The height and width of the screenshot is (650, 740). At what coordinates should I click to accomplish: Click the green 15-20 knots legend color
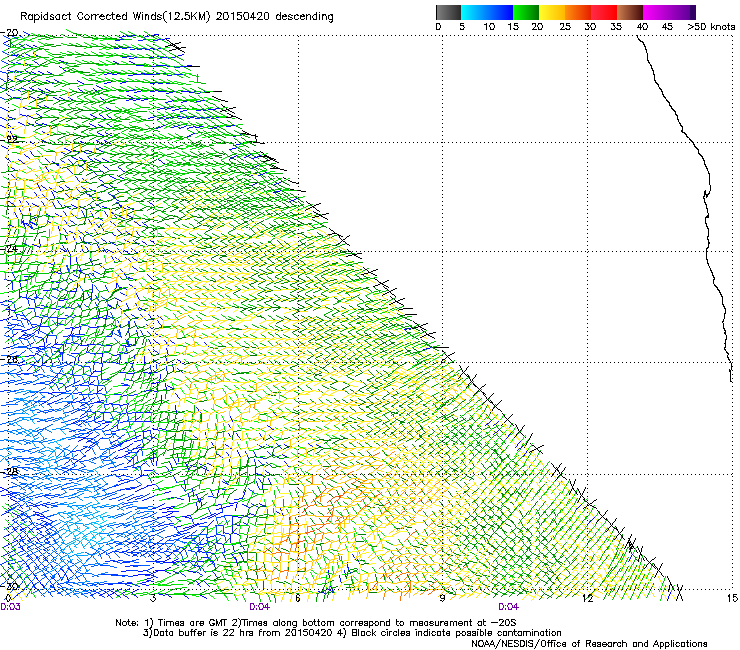click(526, 12)
